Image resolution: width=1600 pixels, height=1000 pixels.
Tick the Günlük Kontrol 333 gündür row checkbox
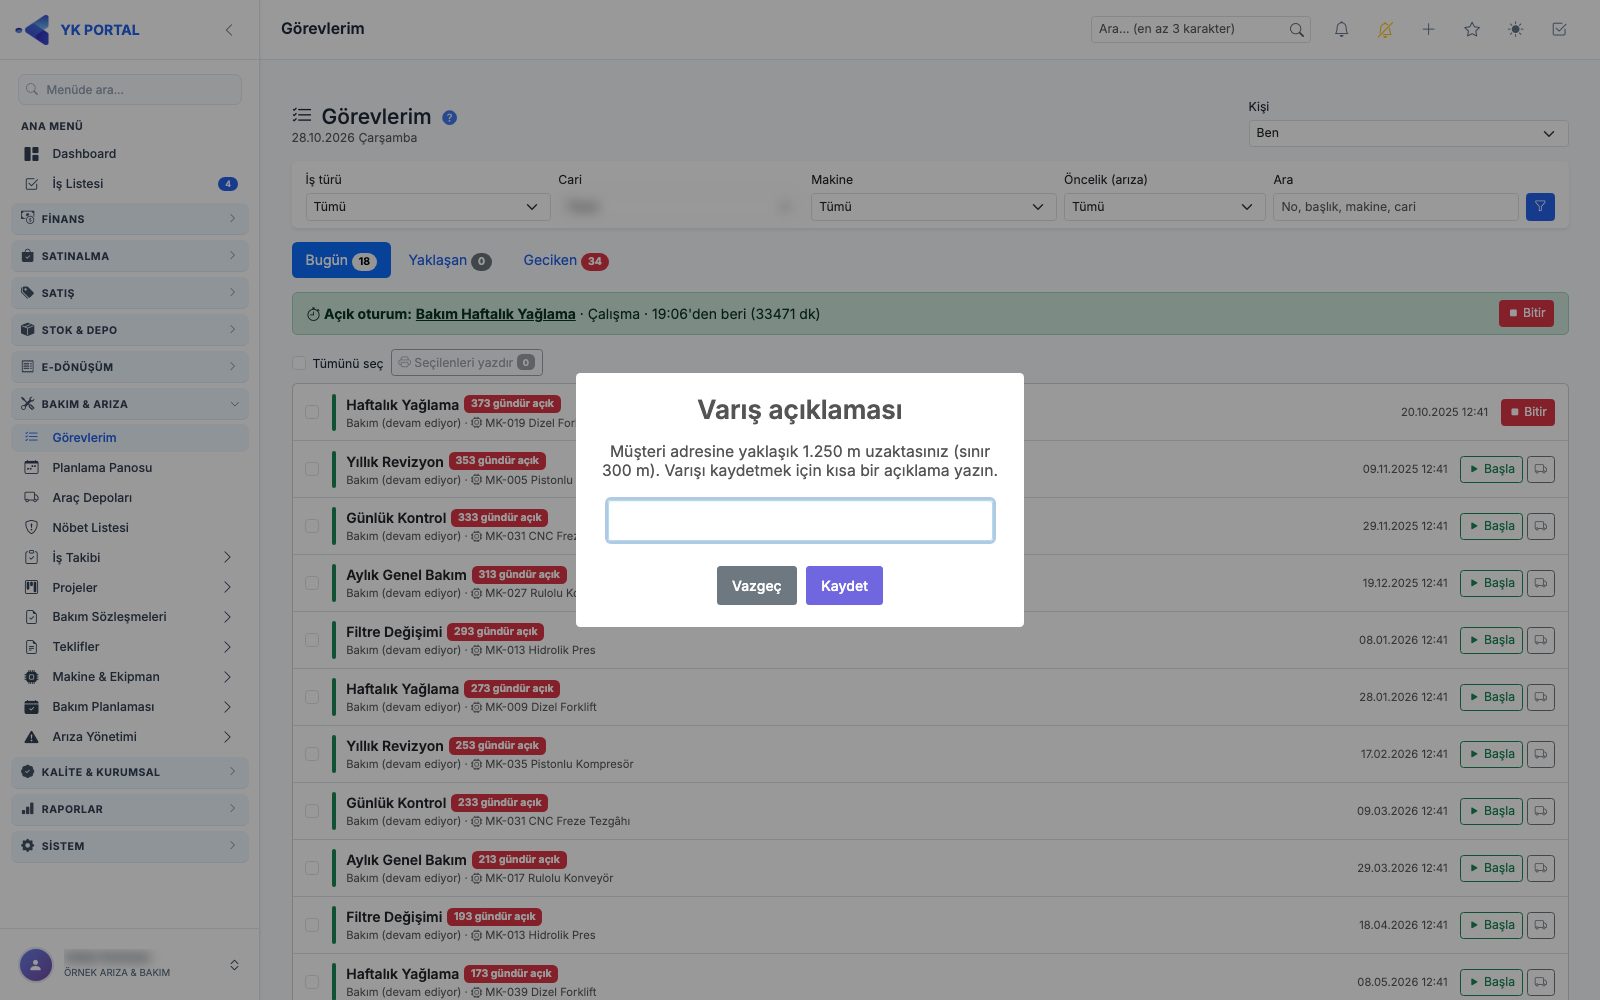[312, 526]
